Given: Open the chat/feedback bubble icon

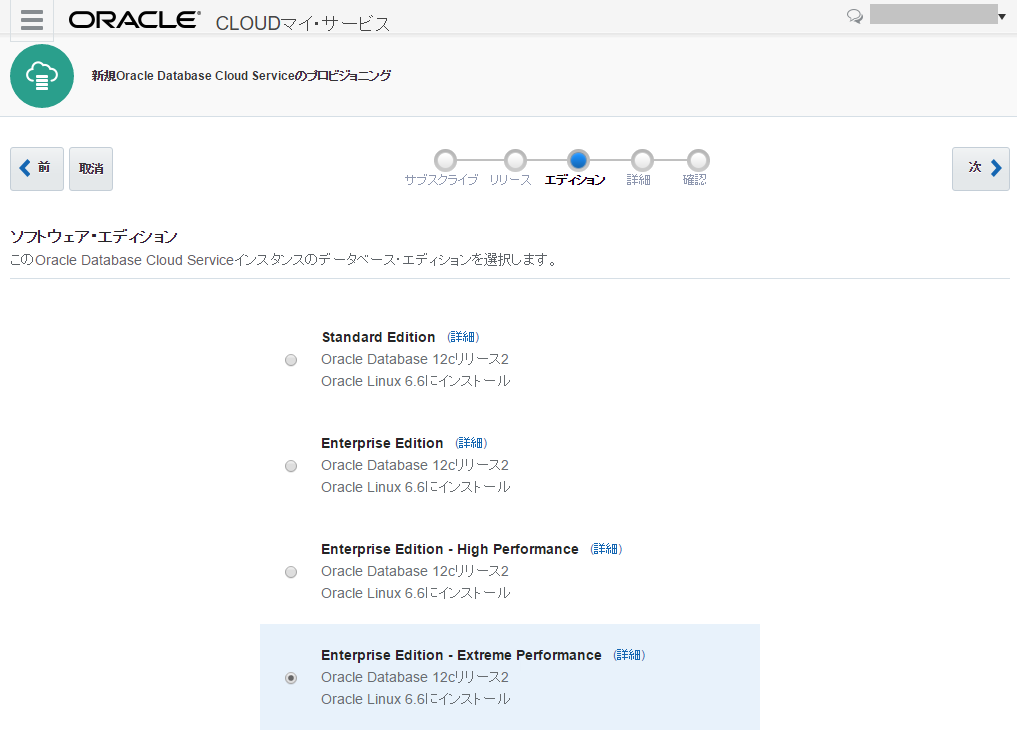Looking at the screenshot, I should pyautogui.click(x=855, y=16).
